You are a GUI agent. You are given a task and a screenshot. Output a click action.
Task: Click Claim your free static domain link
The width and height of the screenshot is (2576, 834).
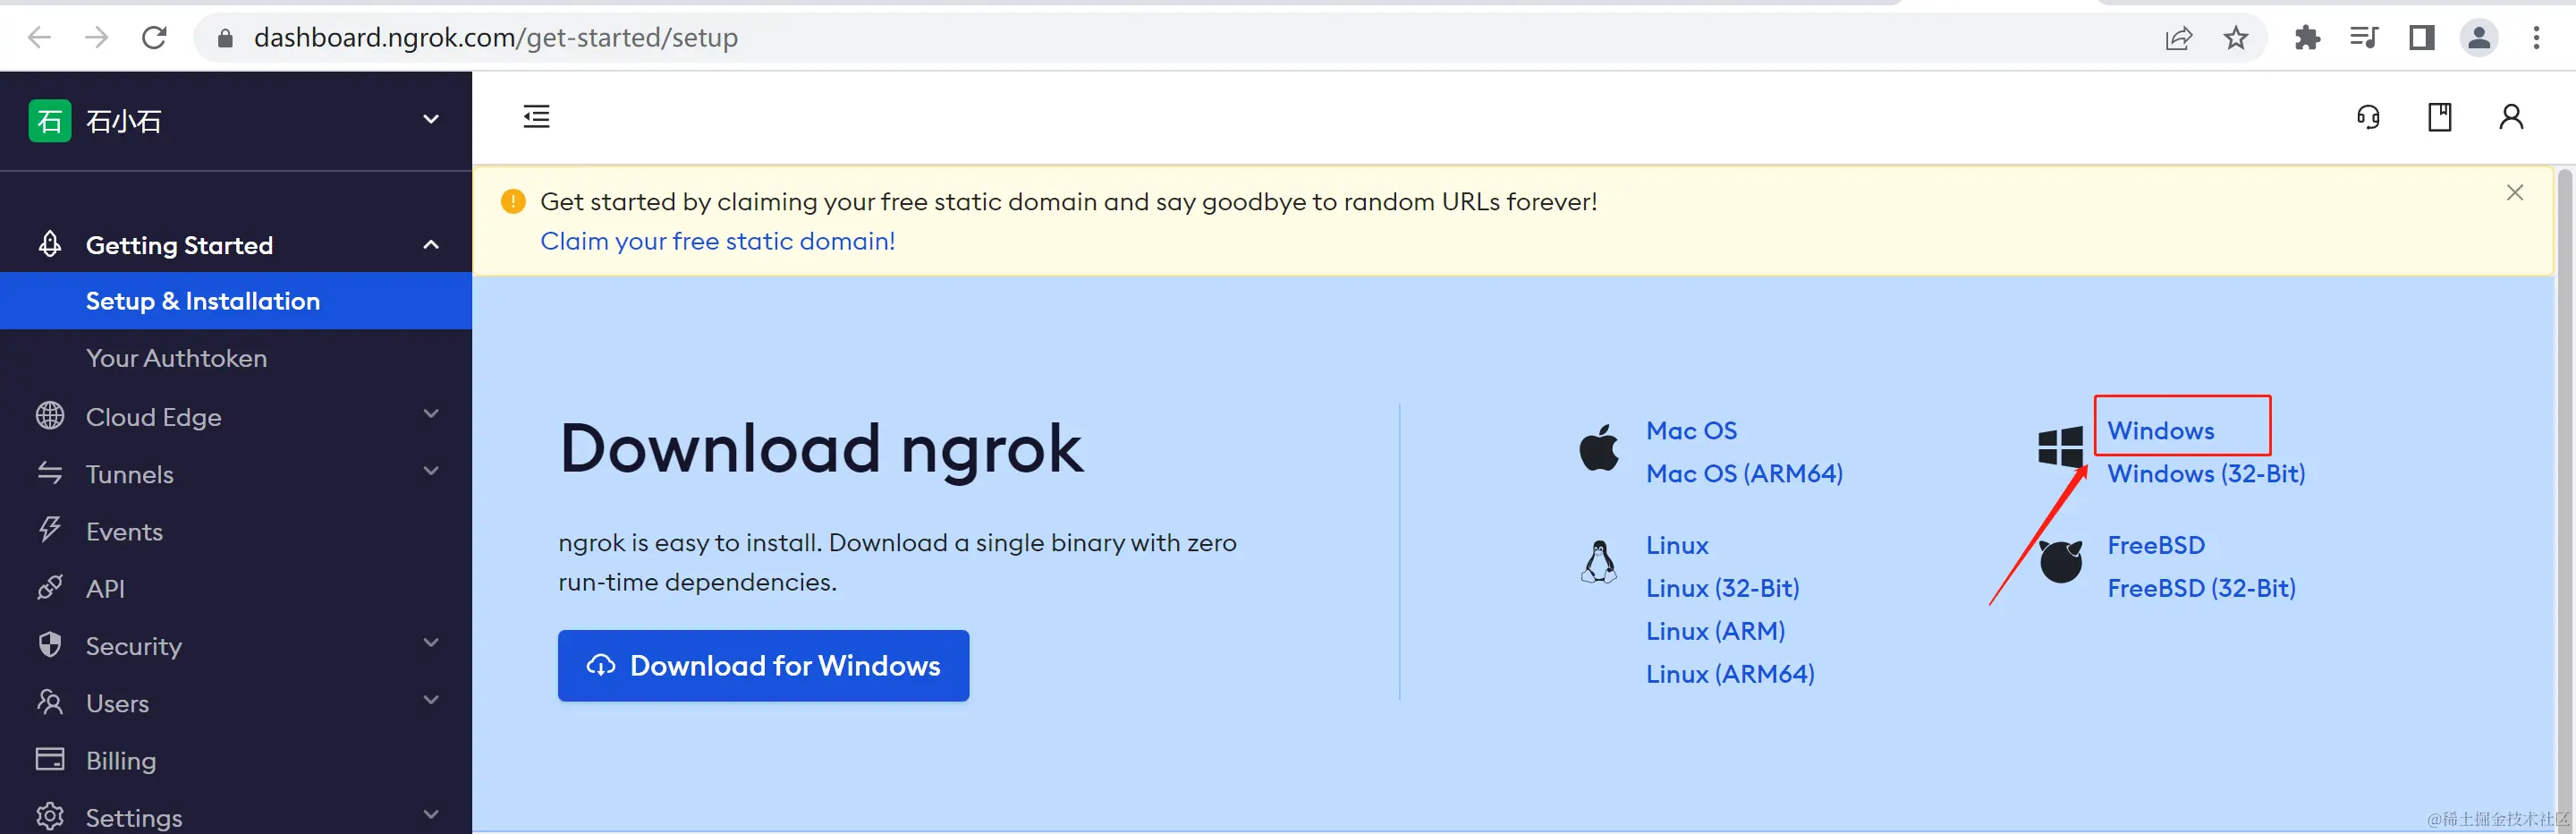pos(717,241)
